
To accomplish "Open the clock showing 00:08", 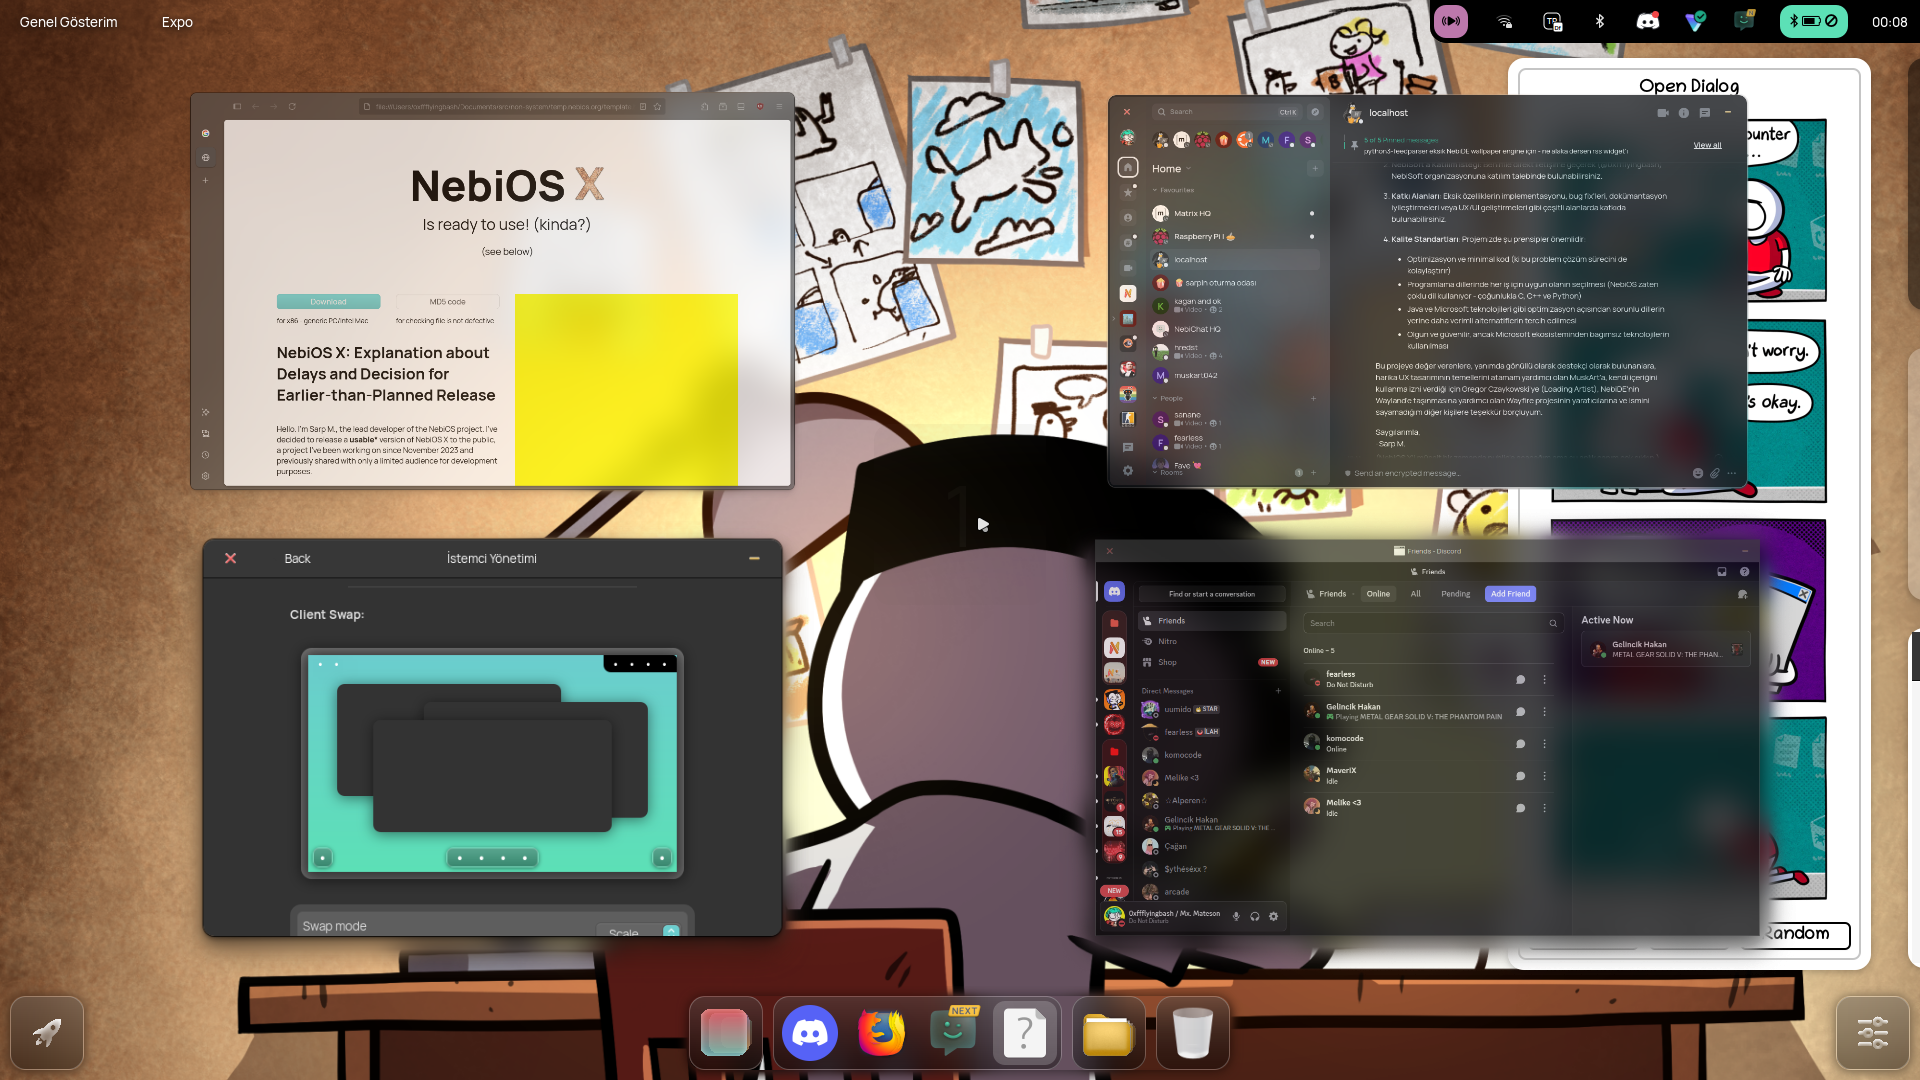I will click(x=1889, y=22).
